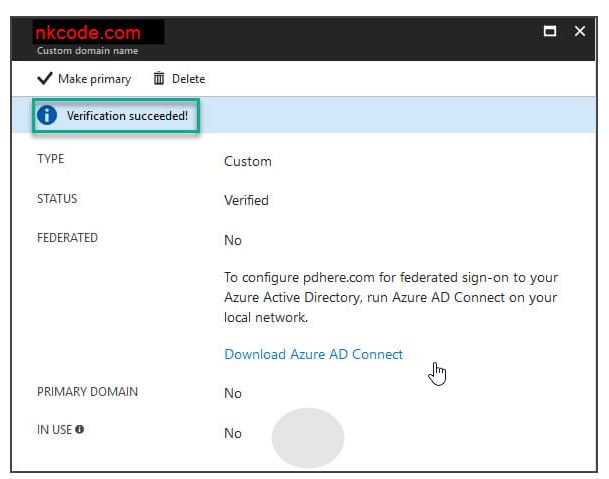Click the Custom domain name subtitle

87,51
